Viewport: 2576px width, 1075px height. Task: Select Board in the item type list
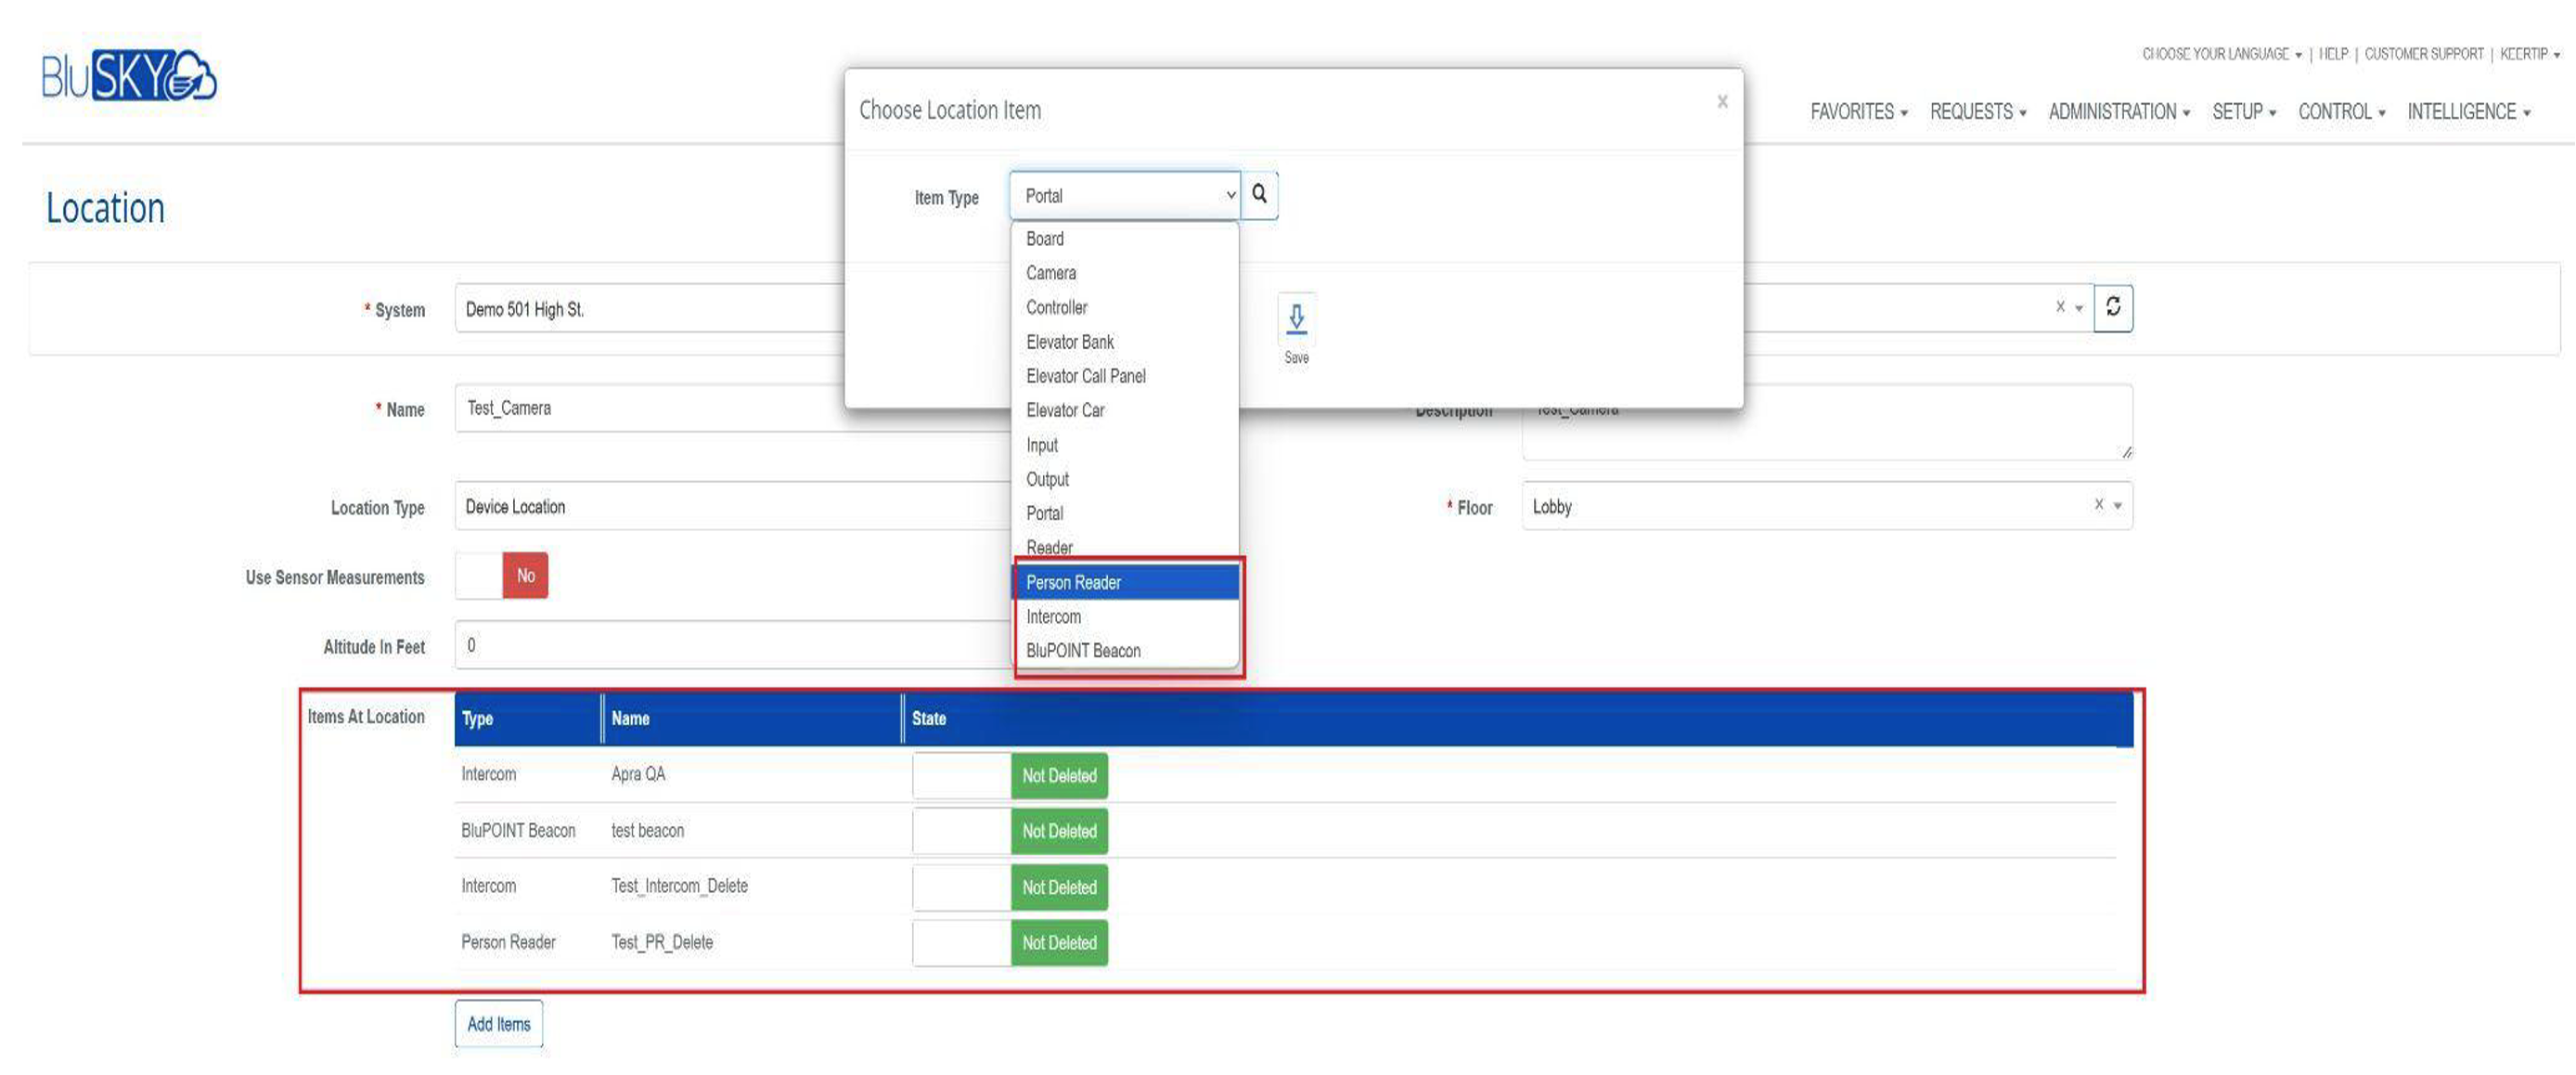1126,239
